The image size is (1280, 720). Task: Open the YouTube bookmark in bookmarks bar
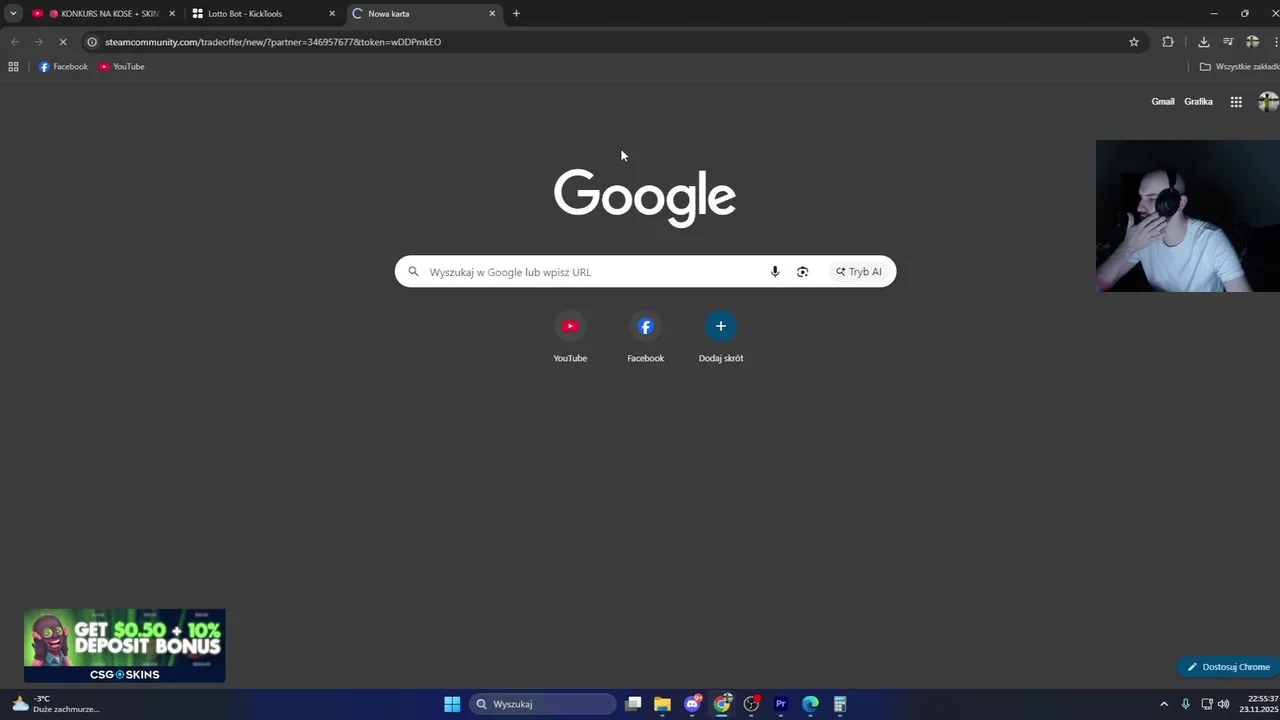tap(122, 67)
